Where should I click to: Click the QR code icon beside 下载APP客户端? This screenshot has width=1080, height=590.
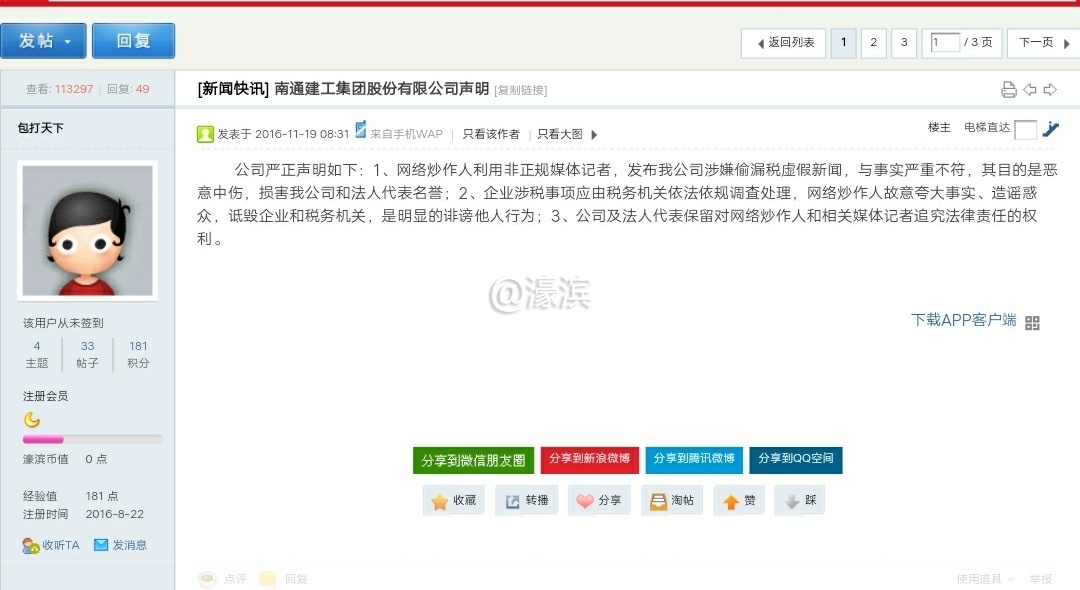(x=1033, y=322)
